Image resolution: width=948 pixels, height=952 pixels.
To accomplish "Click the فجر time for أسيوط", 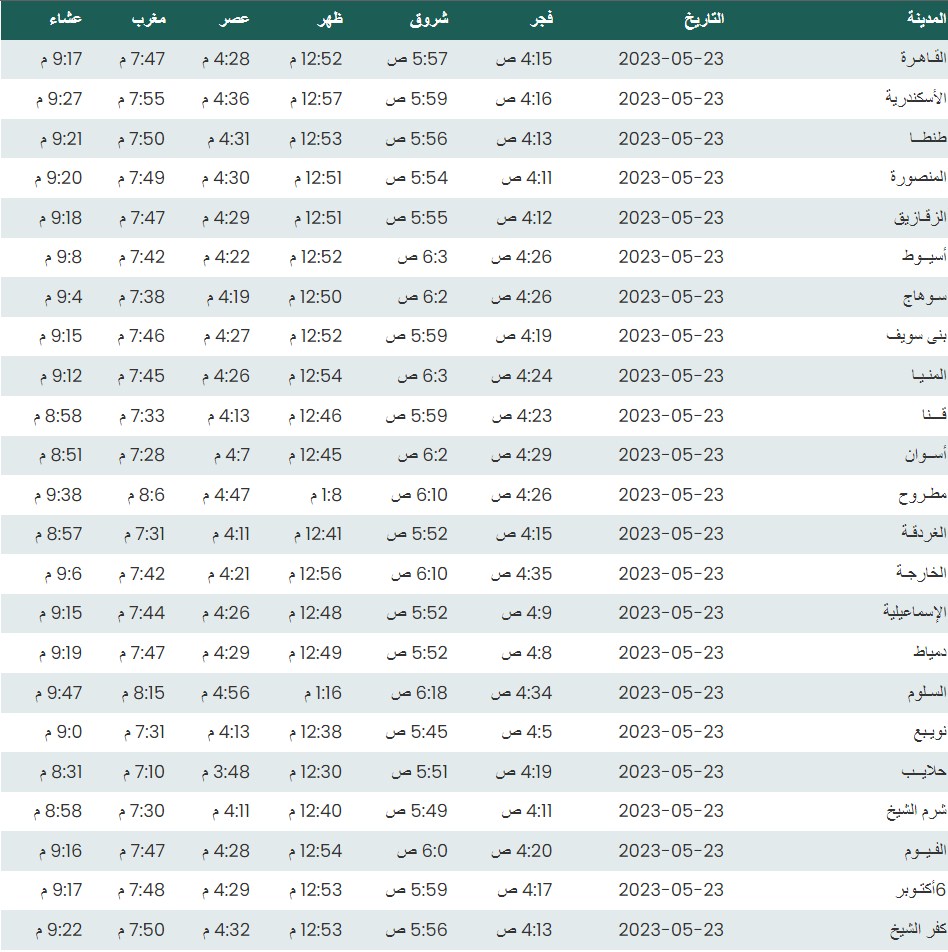I will [x=524, y=257].
